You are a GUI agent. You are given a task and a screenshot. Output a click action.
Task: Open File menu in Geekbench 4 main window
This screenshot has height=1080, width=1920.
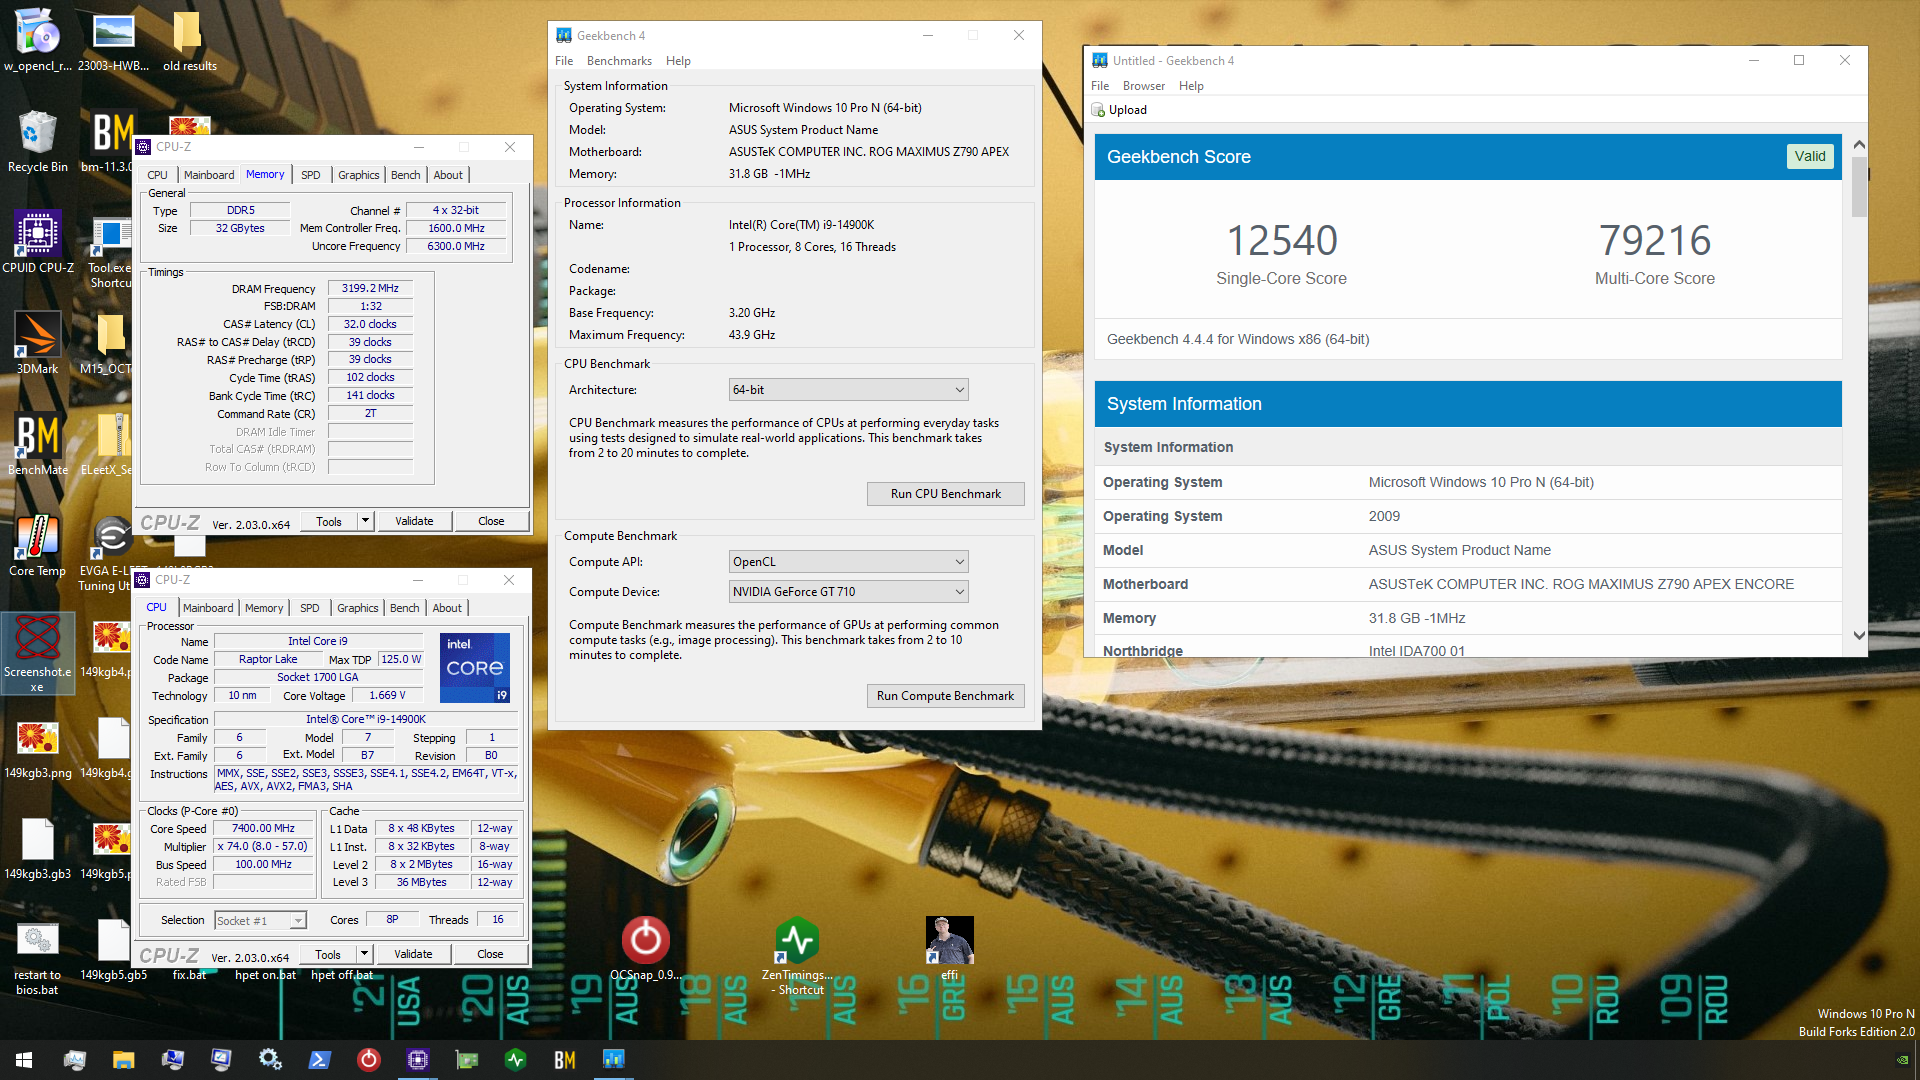pos(564,61)
